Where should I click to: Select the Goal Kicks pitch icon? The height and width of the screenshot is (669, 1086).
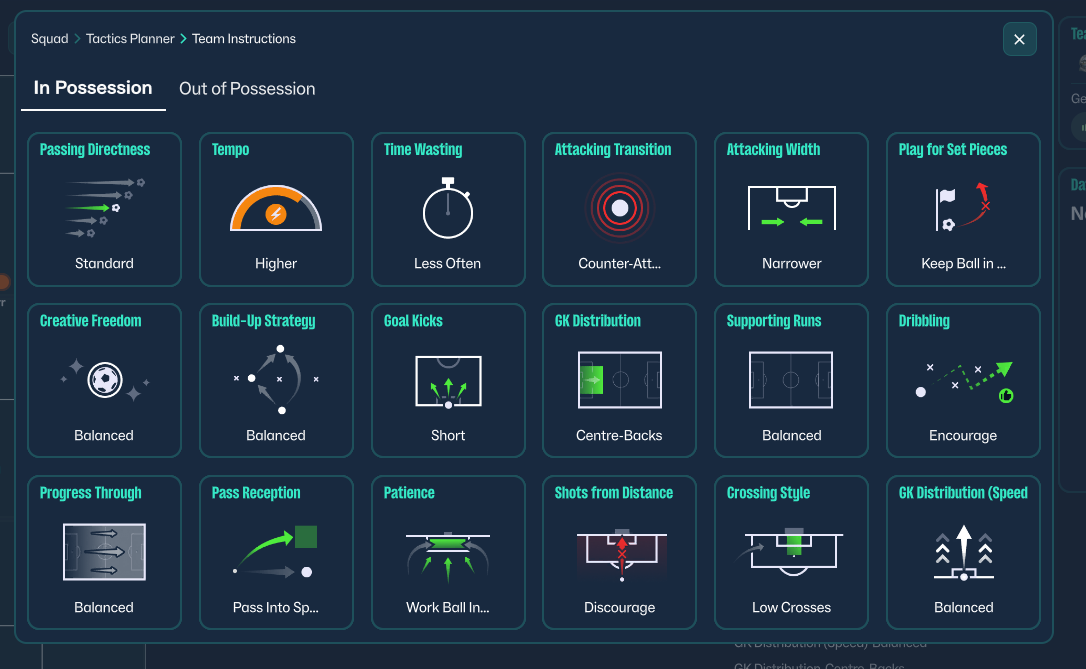447,380
